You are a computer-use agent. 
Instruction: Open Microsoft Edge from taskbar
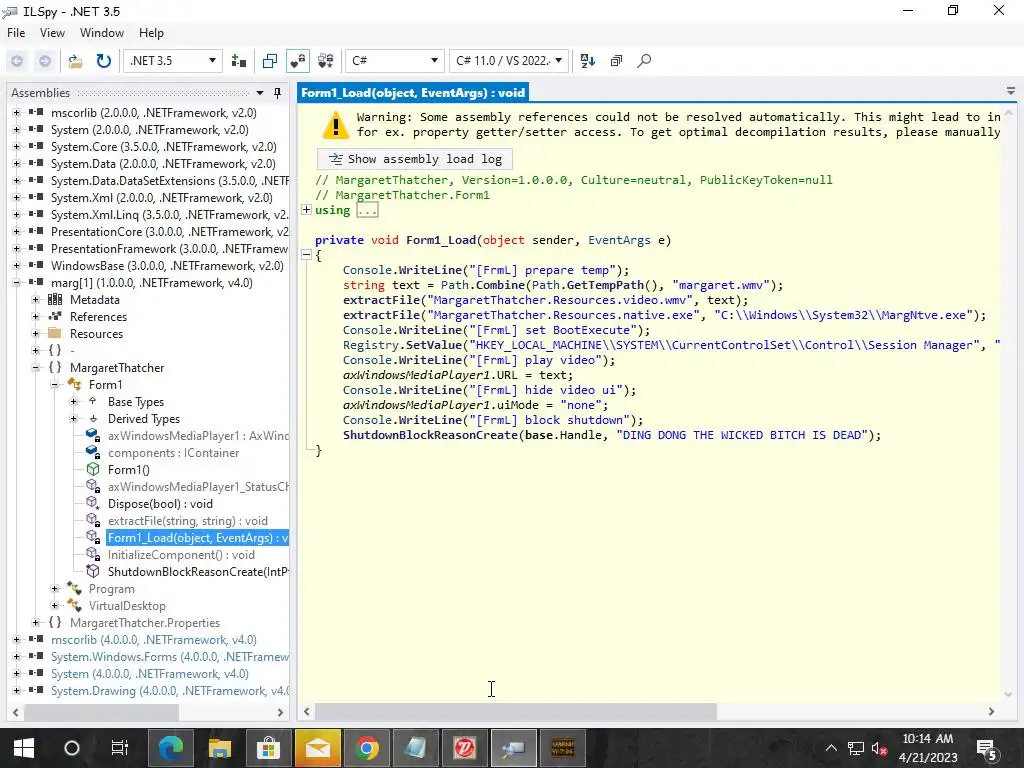pyautogui.click(x=171, y=748)
